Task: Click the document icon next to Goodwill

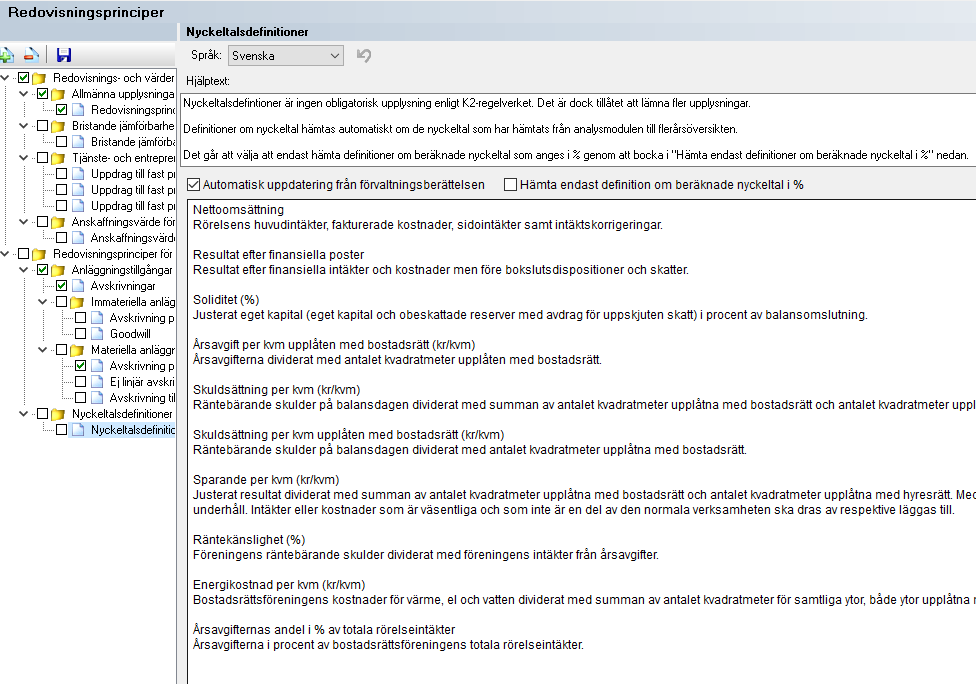Action: click(96, 334)
